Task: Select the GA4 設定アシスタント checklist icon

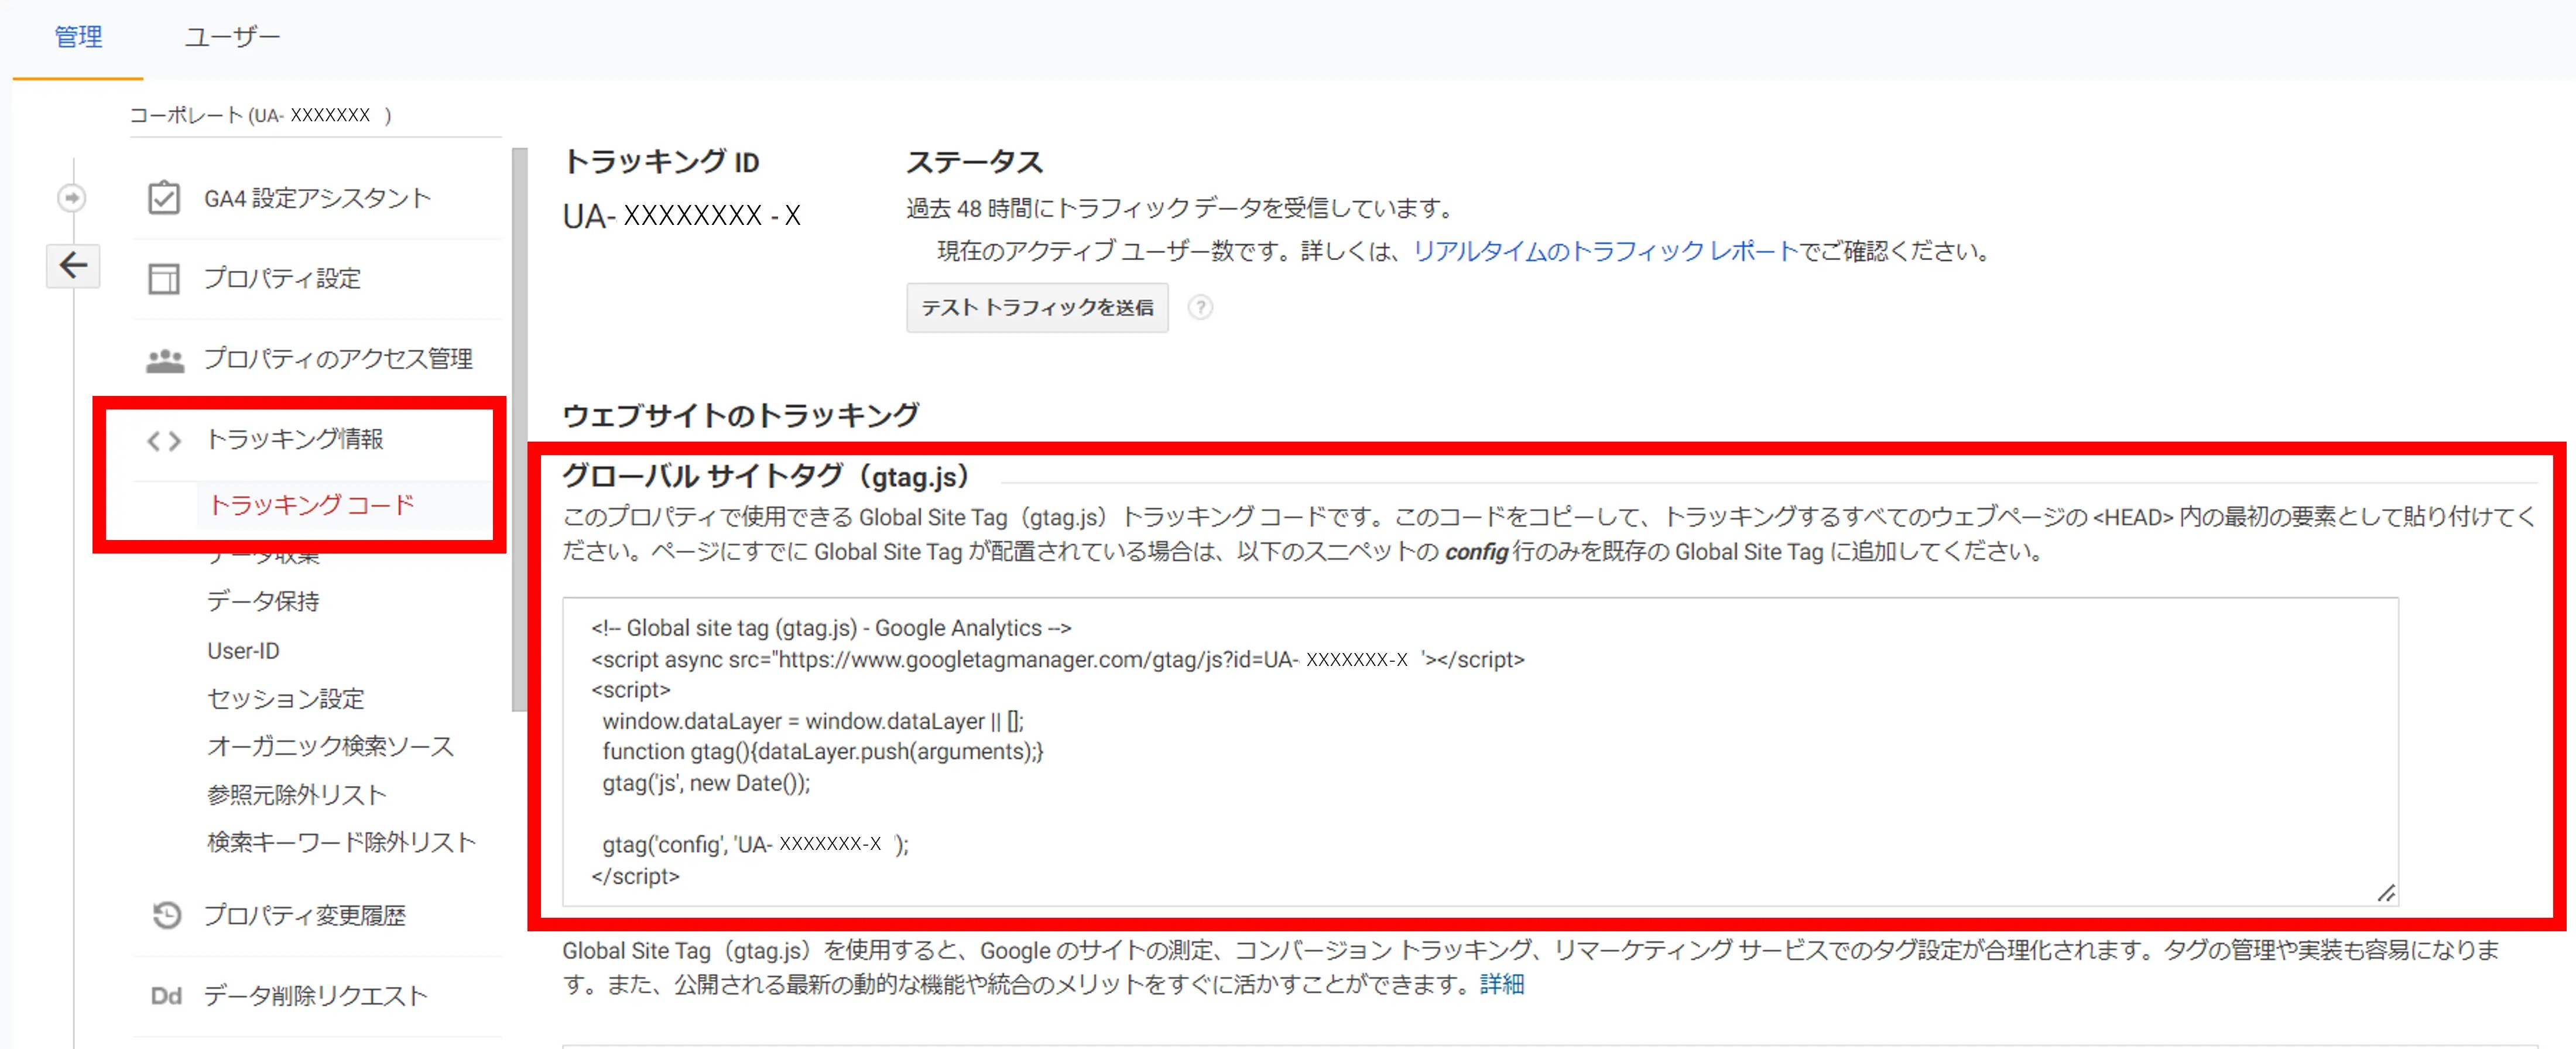Action: point(163,197)
